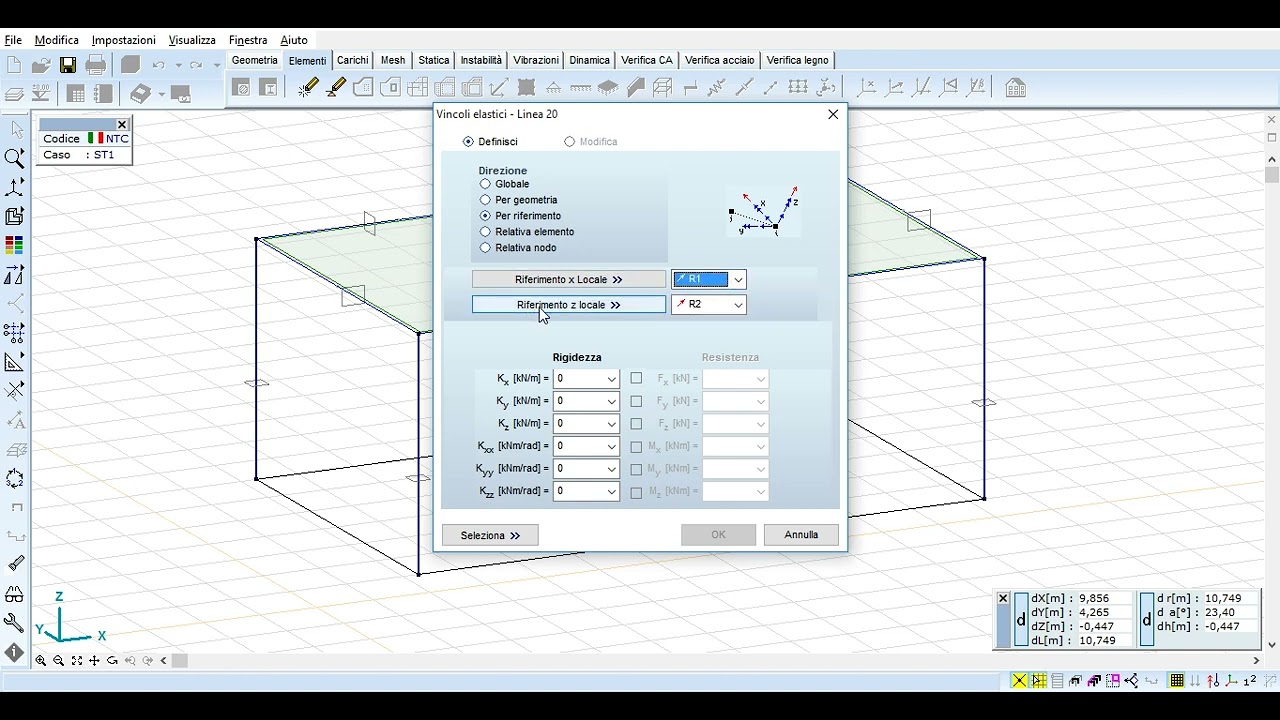This screenshot has width=1280, height=720.
Task: Switch to the Carichi tab
Action: coord(352,60)
